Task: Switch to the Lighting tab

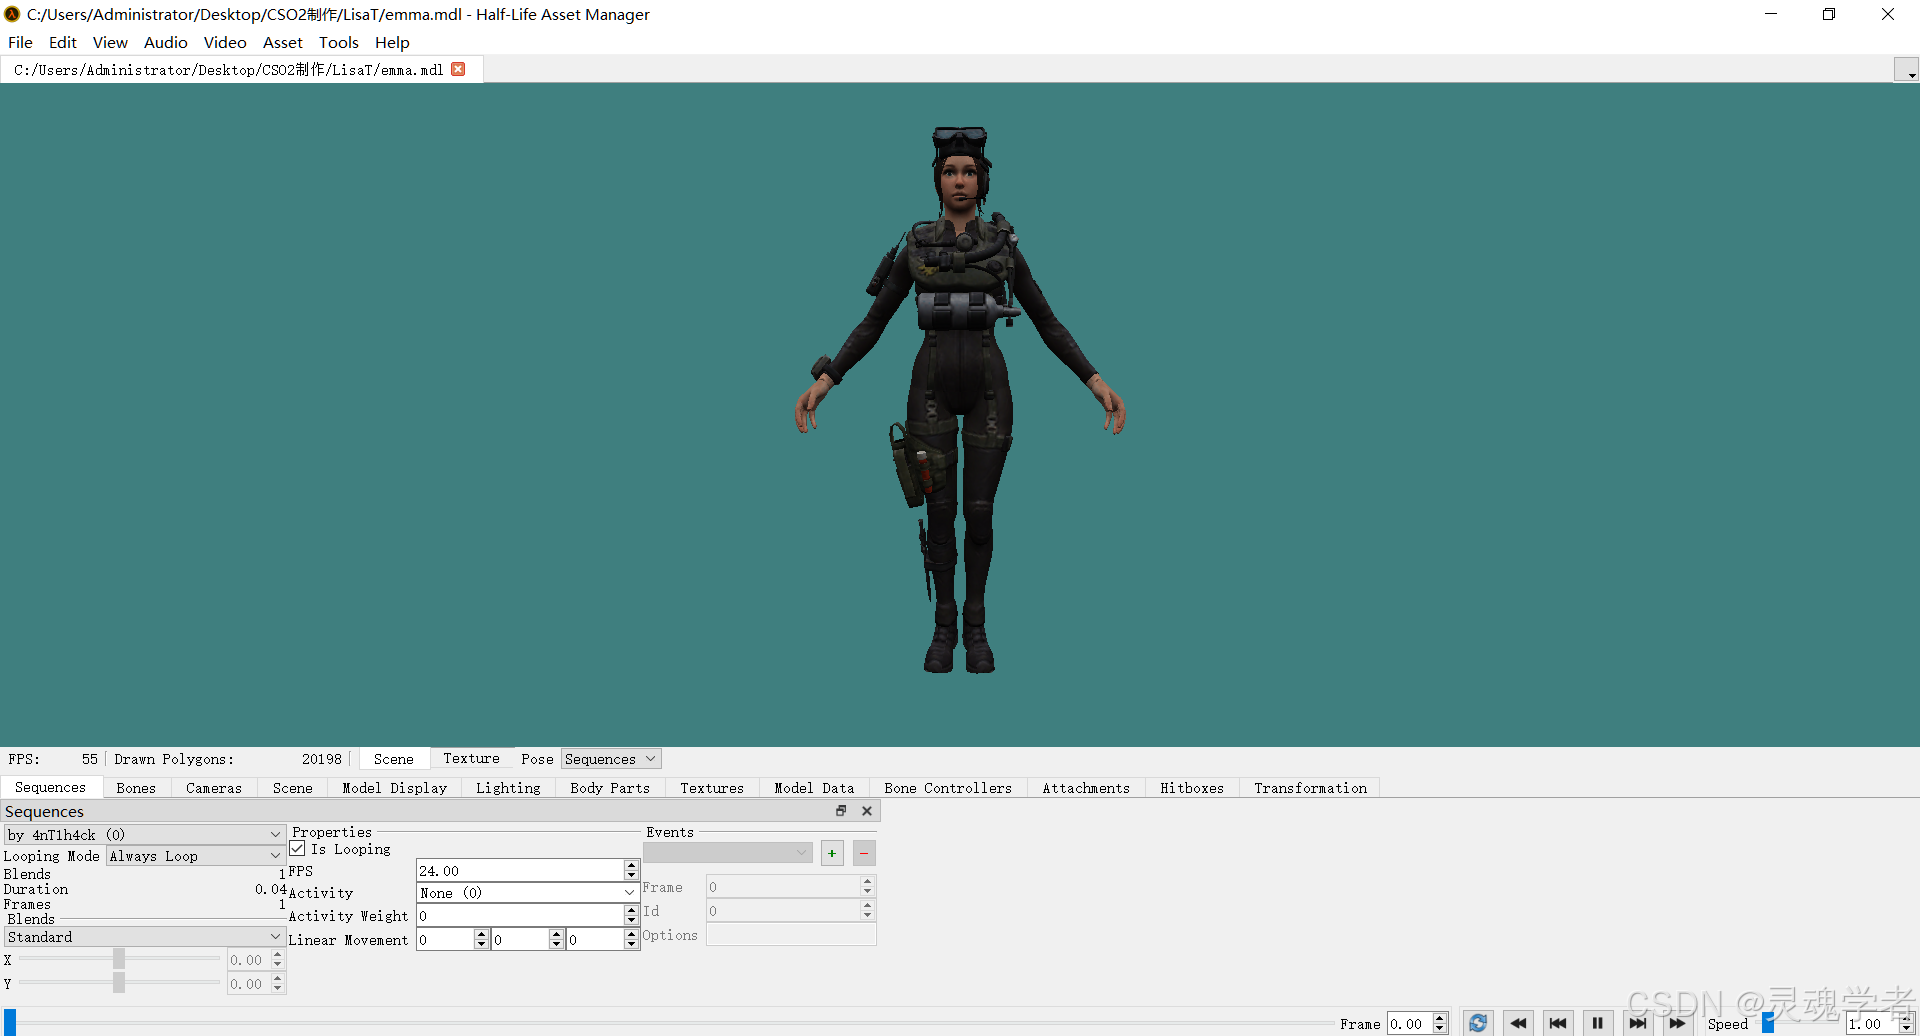Action: pos(508,788)
